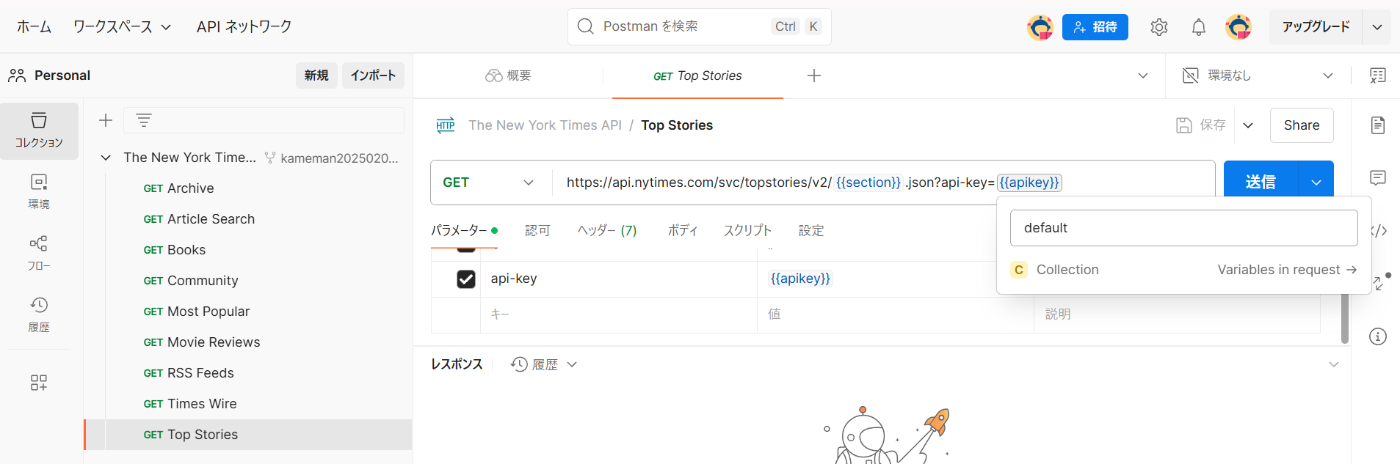Open the GET method dropdown
This screenshot has width=1400, height=464.
click(490, 182)
